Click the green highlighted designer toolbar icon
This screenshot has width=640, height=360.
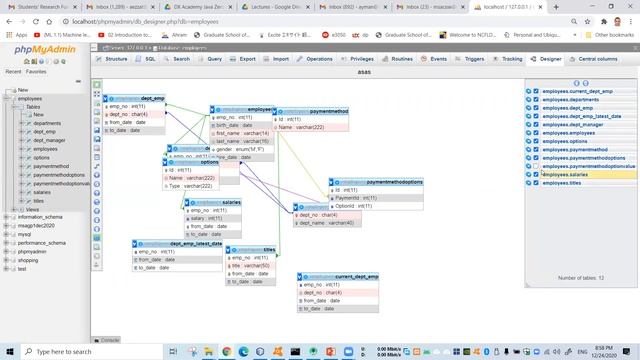pyautogui.click(x=97, y=238)
